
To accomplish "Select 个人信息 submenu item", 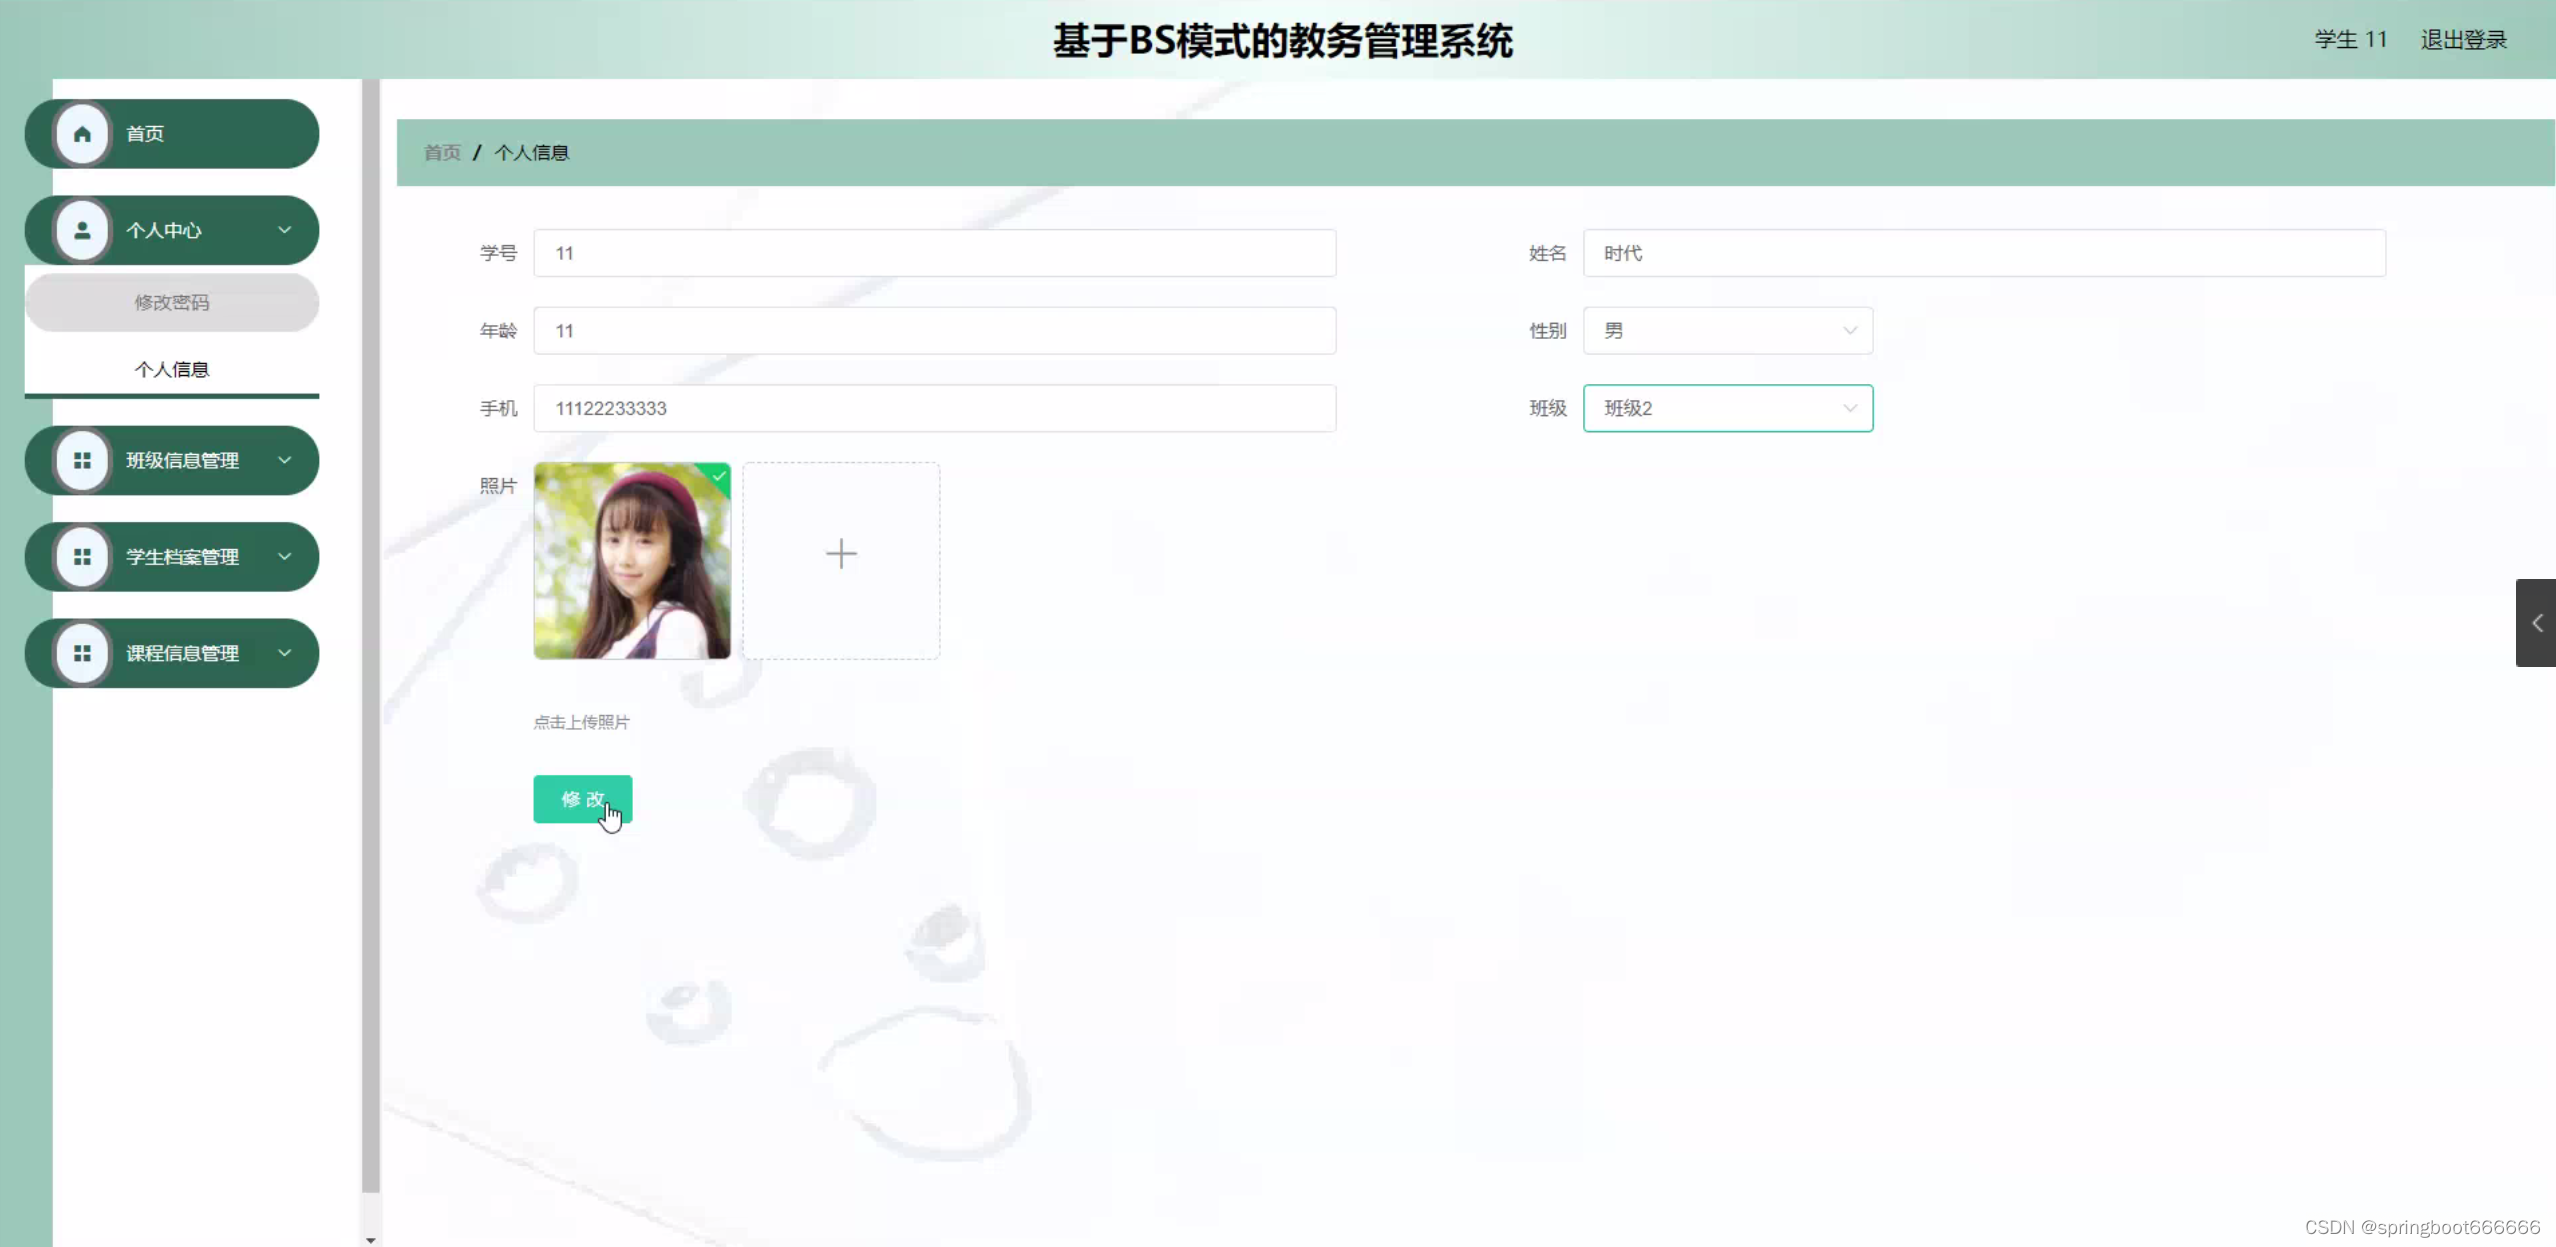I will [172, 369].
